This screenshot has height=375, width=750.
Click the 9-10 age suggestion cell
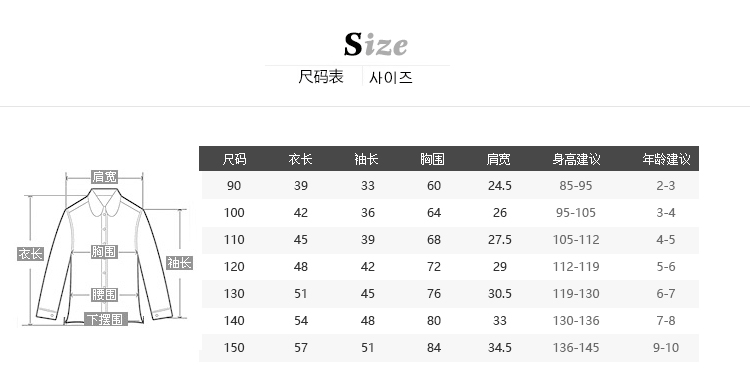666,348
